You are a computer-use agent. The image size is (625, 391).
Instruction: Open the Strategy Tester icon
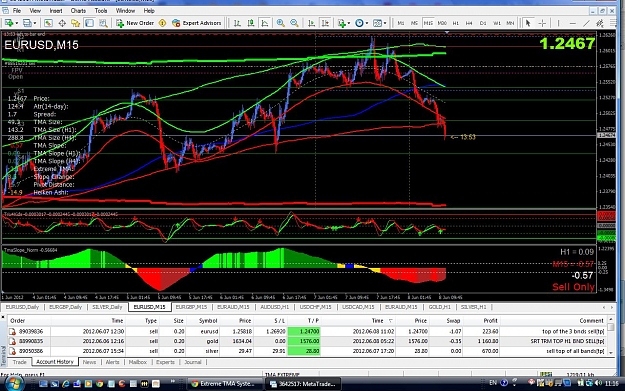(x=103, y=23)
